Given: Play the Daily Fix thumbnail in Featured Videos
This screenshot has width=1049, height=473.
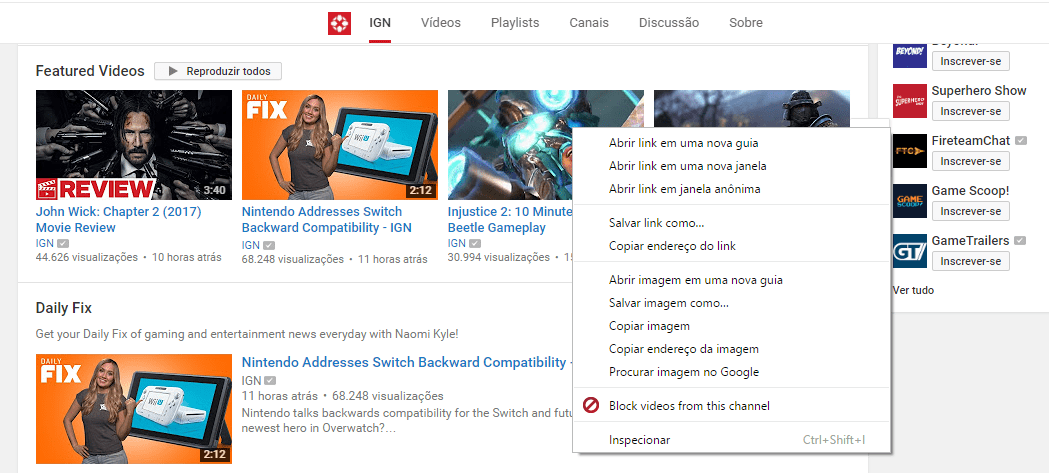Looking at the screenshot, I should (340, 145).
